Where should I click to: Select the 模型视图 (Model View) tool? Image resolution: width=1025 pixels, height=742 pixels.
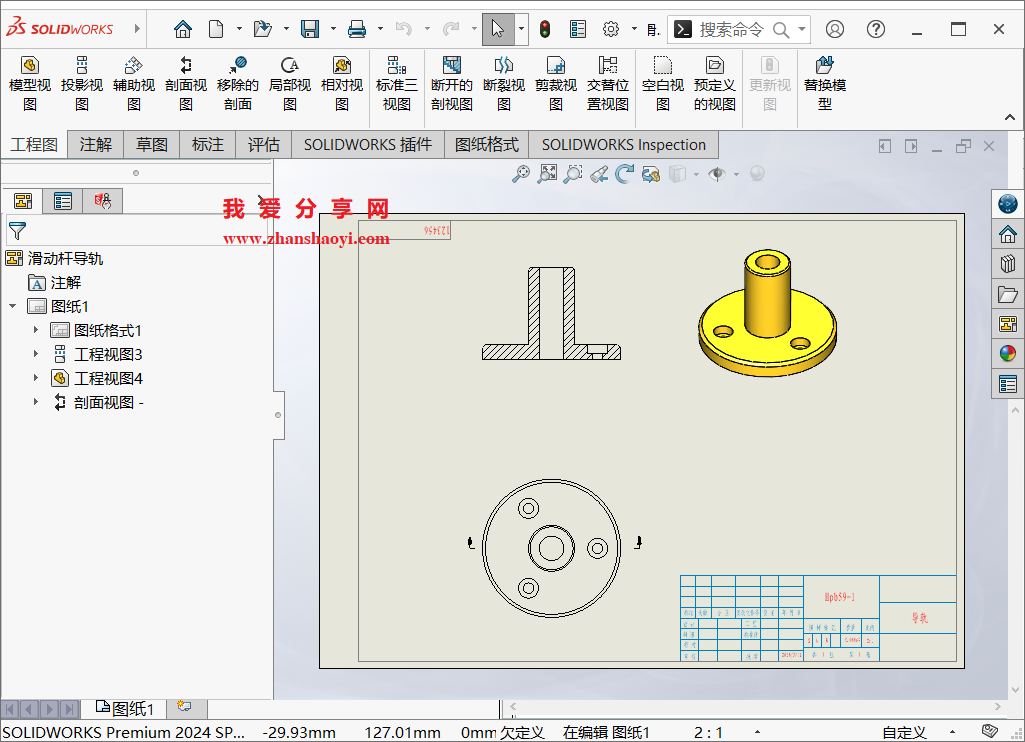pyautogui.click(x=29, y=83)
